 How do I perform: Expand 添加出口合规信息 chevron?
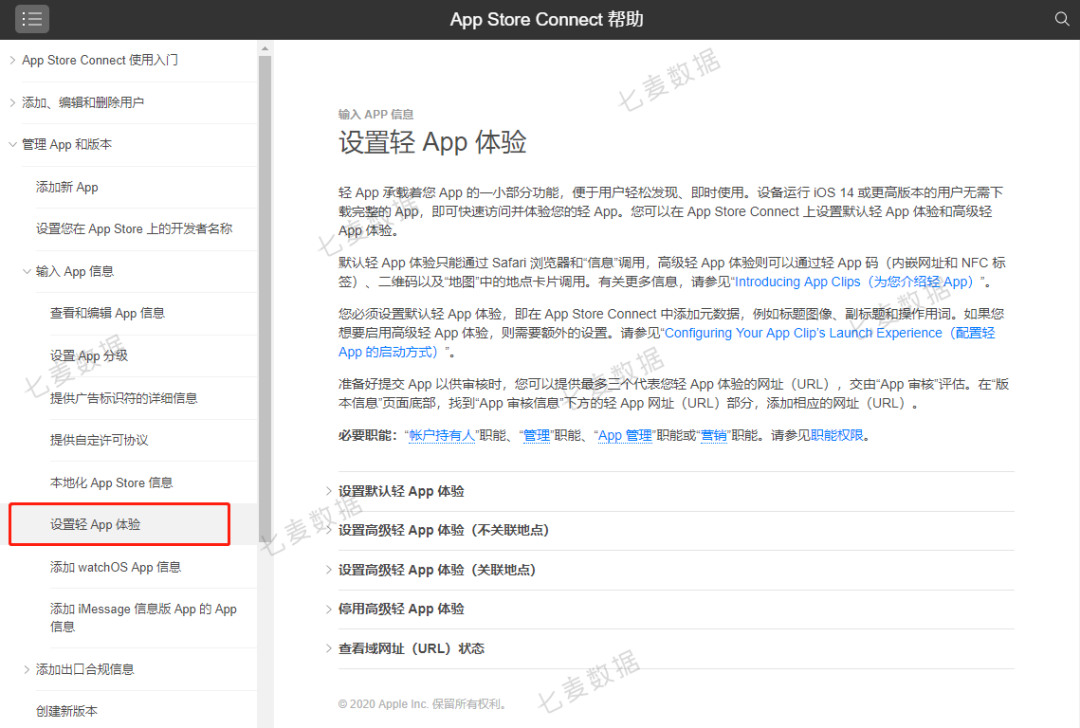[x=27, y=669]
